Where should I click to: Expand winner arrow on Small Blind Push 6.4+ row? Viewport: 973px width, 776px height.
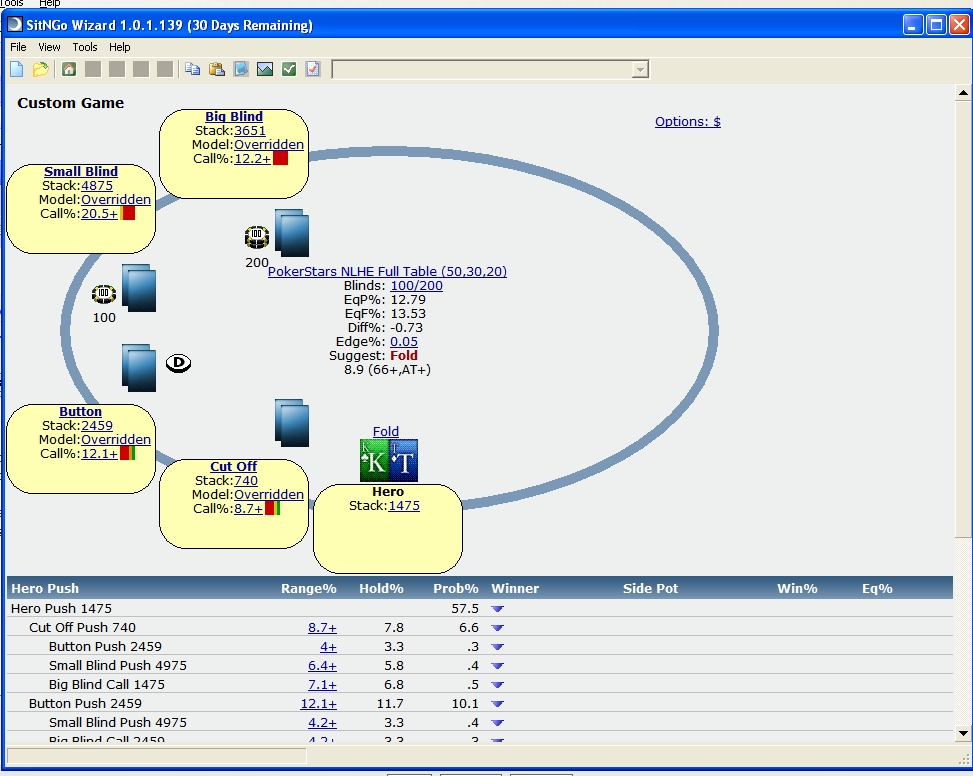[497, 666]
